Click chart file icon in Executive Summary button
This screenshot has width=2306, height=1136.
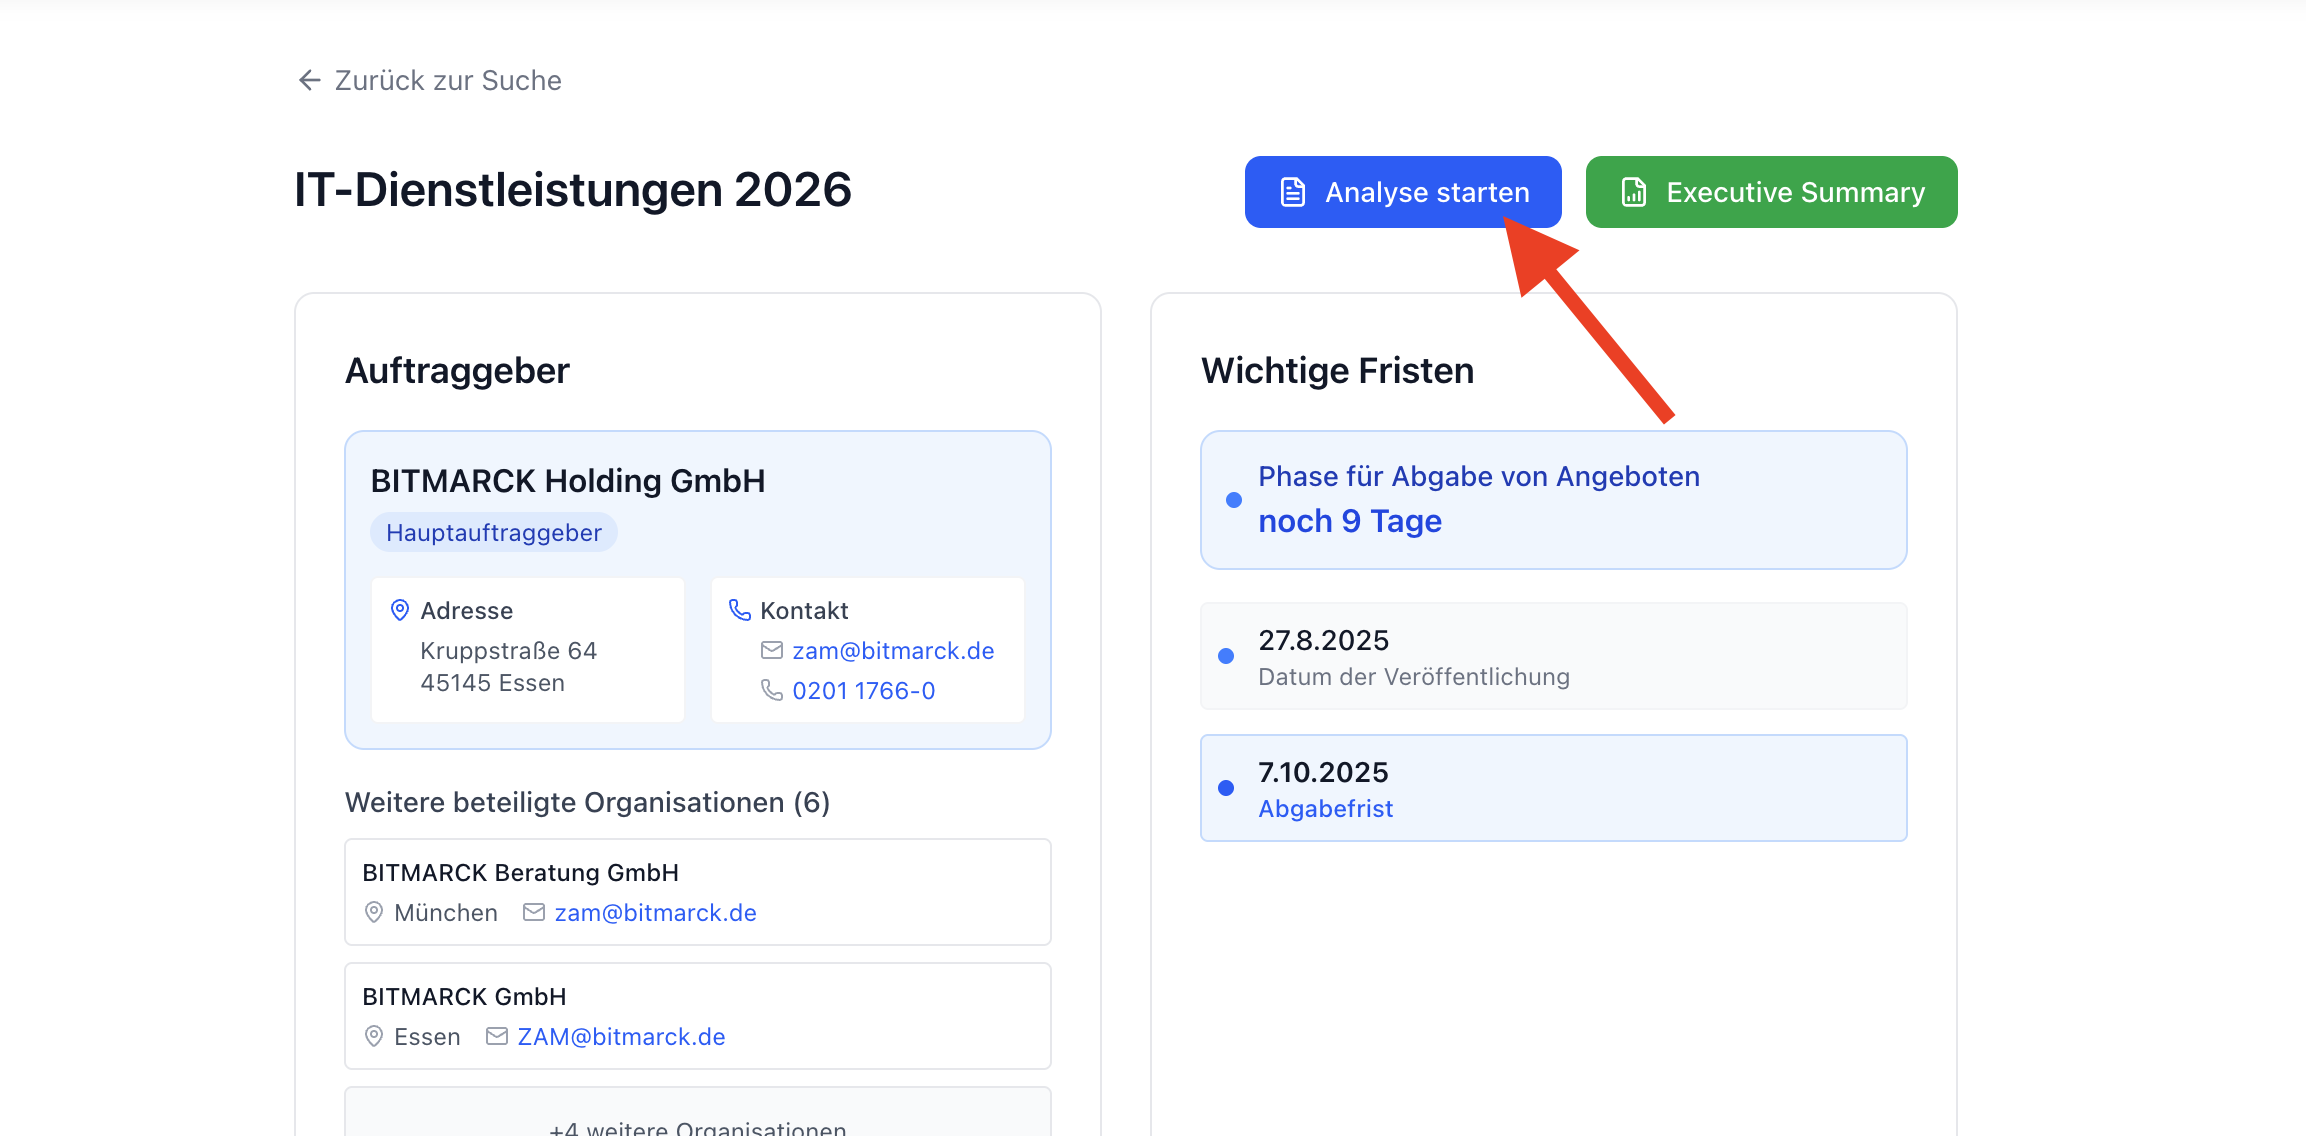pos(1633,192)
